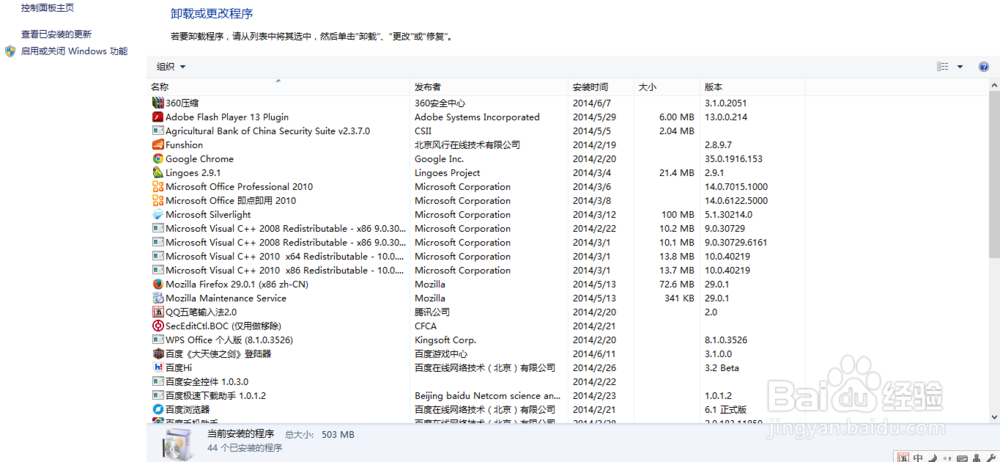Expand the view options dropdown arrow

pos(960,66)
